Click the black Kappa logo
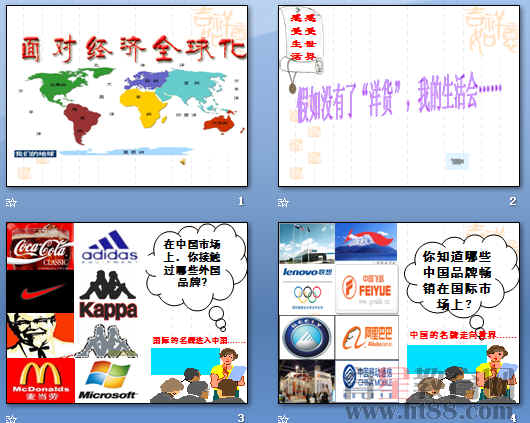The image size is (530, 423). click(x=108, y=294)
